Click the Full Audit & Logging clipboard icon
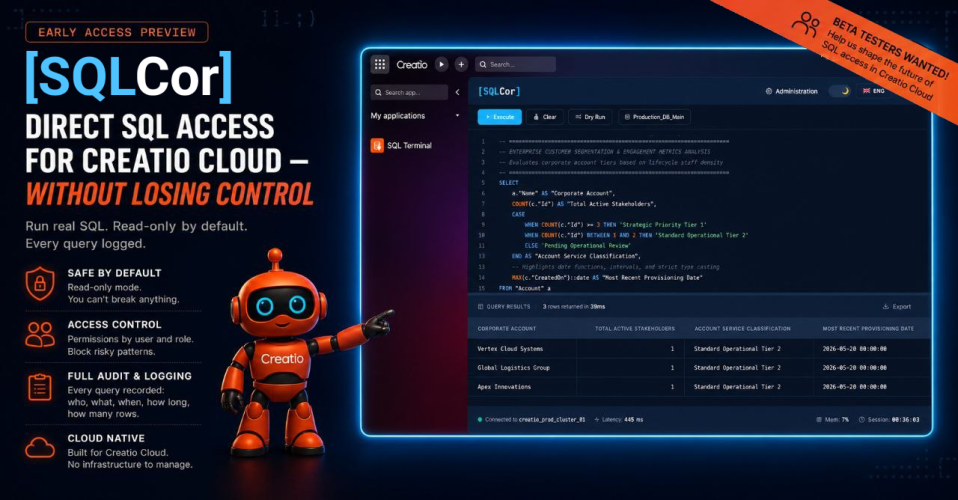The width and height of the screenshot is (958, 500). (40, 388)
